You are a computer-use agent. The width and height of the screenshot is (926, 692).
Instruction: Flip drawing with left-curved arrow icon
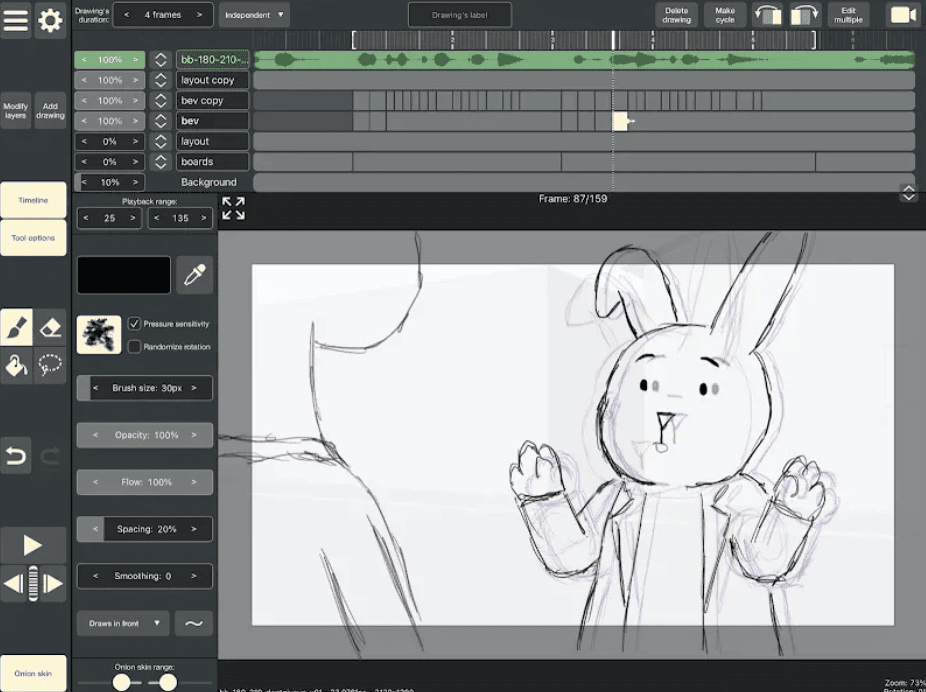coord(768,15)
